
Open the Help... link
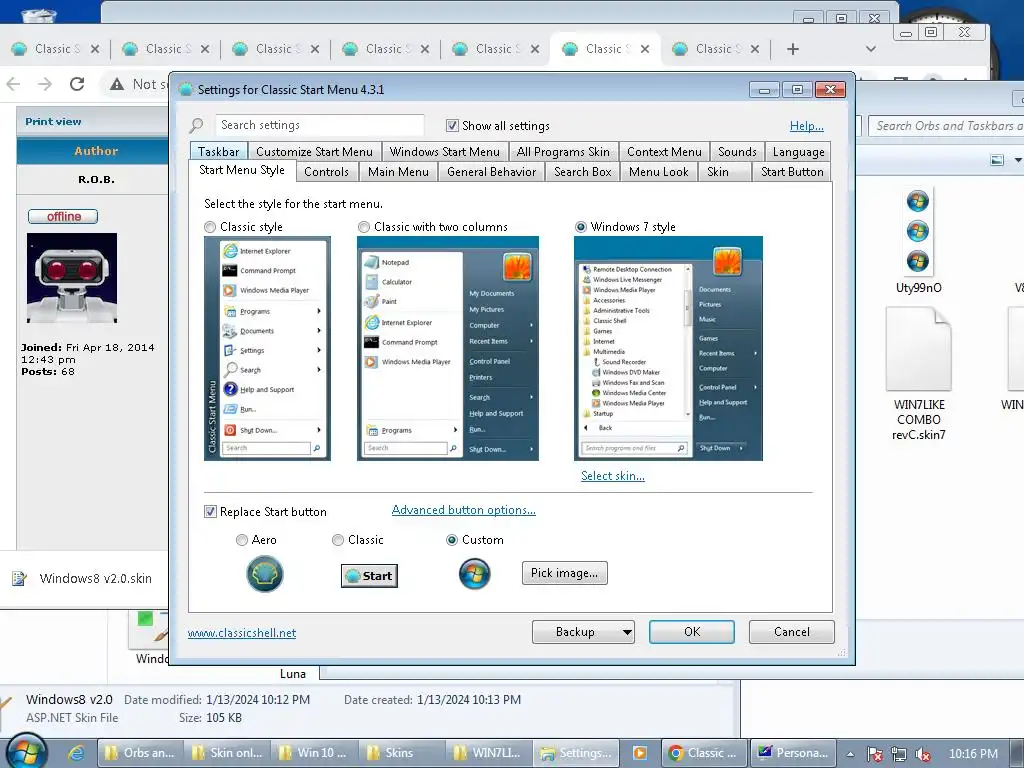coord(807,126)
